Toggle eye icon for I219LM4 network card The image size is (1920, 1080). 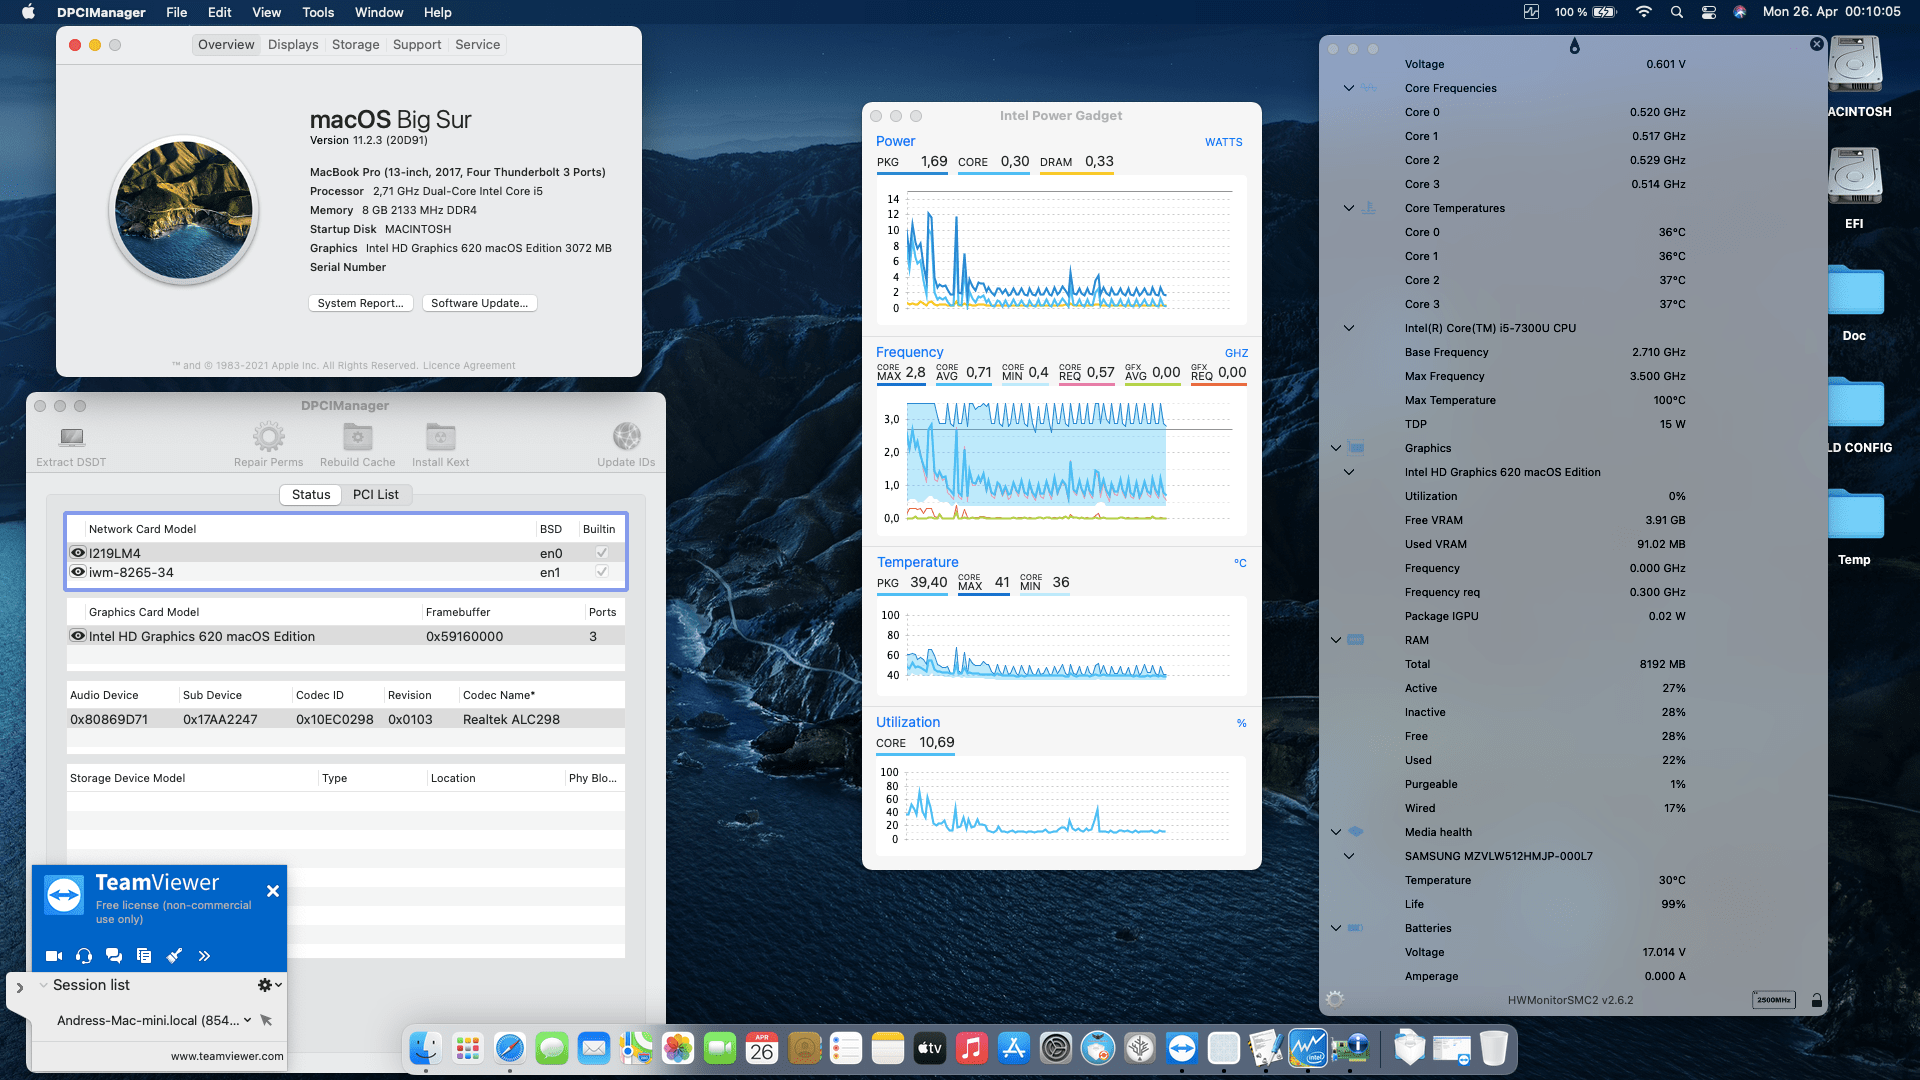[x=78, y=553]
